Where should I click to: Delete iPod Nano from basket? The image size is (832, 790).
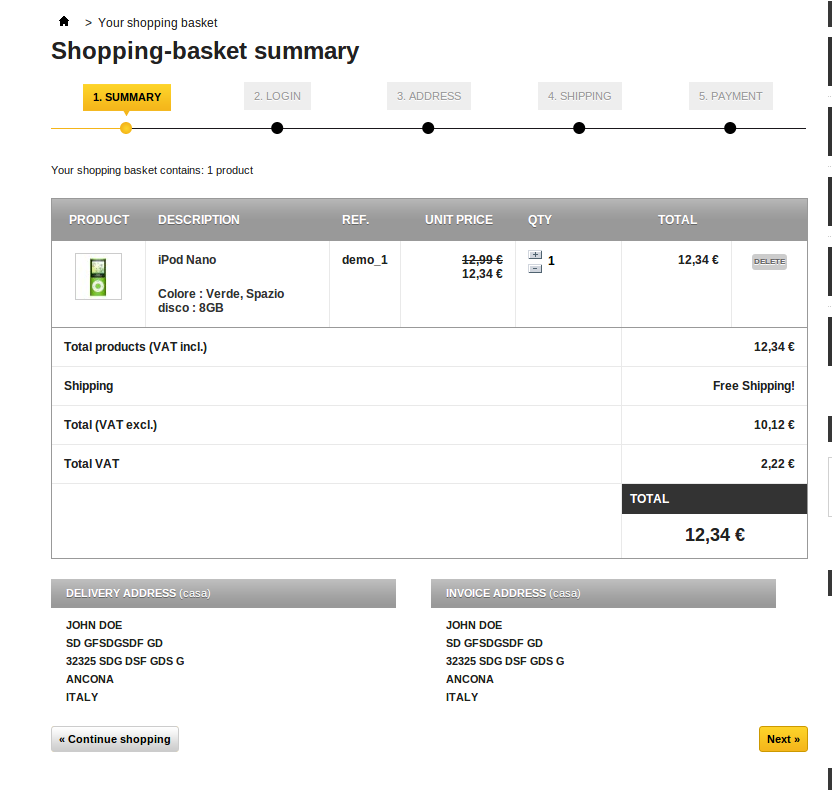tap(769, 261)
